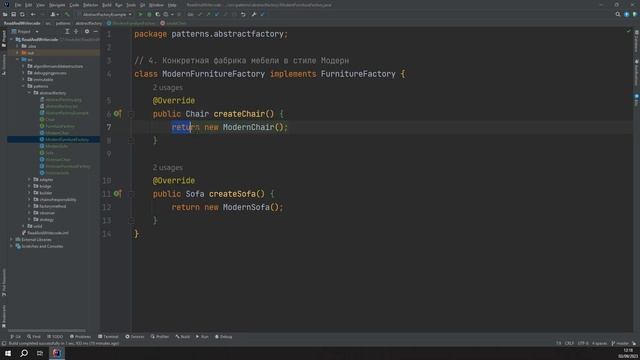The width and height of the screenshot is (640, 360).
Task: Open the Bookmarks vertical tool window tab
Action: coord(4,316)
